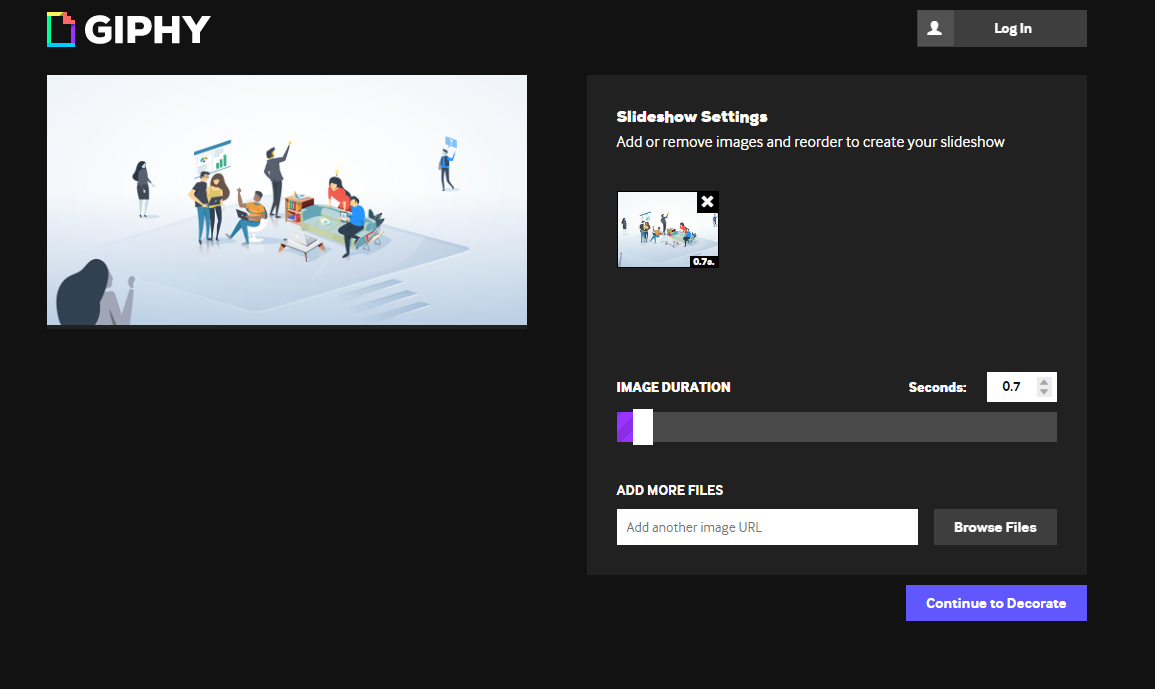Select the slideshow image thumbnail

coord(660,232)
